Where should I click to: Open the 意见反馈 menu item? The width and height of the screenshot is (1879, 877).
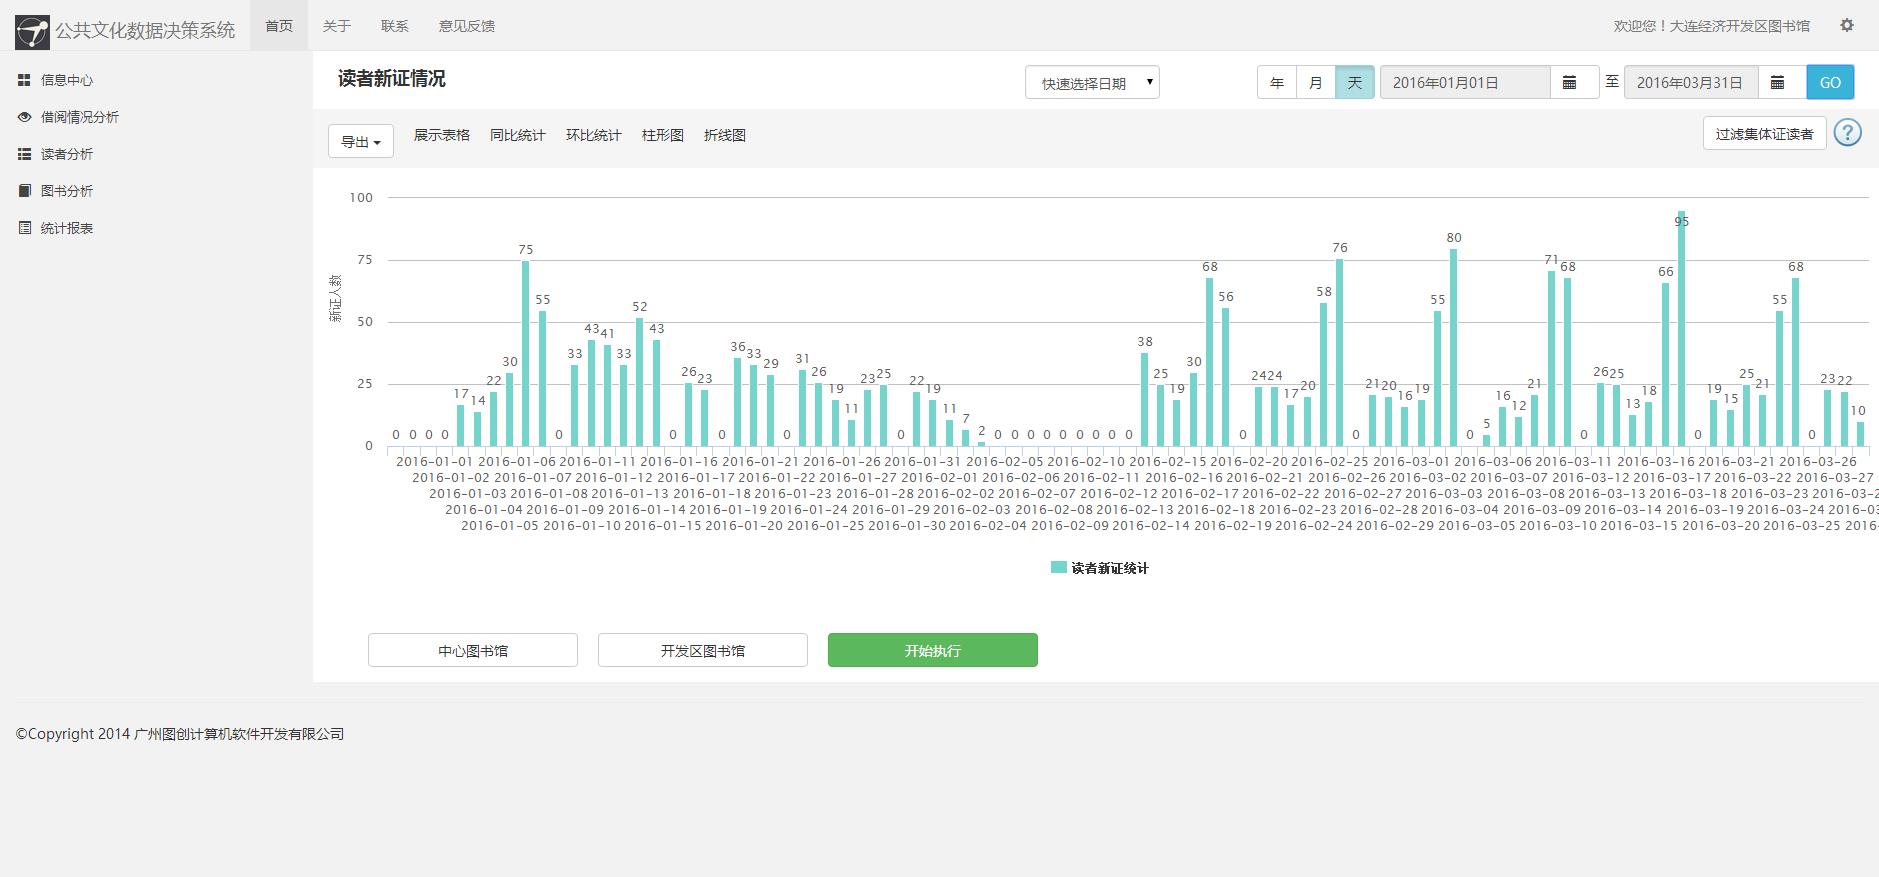pos(467,26)
